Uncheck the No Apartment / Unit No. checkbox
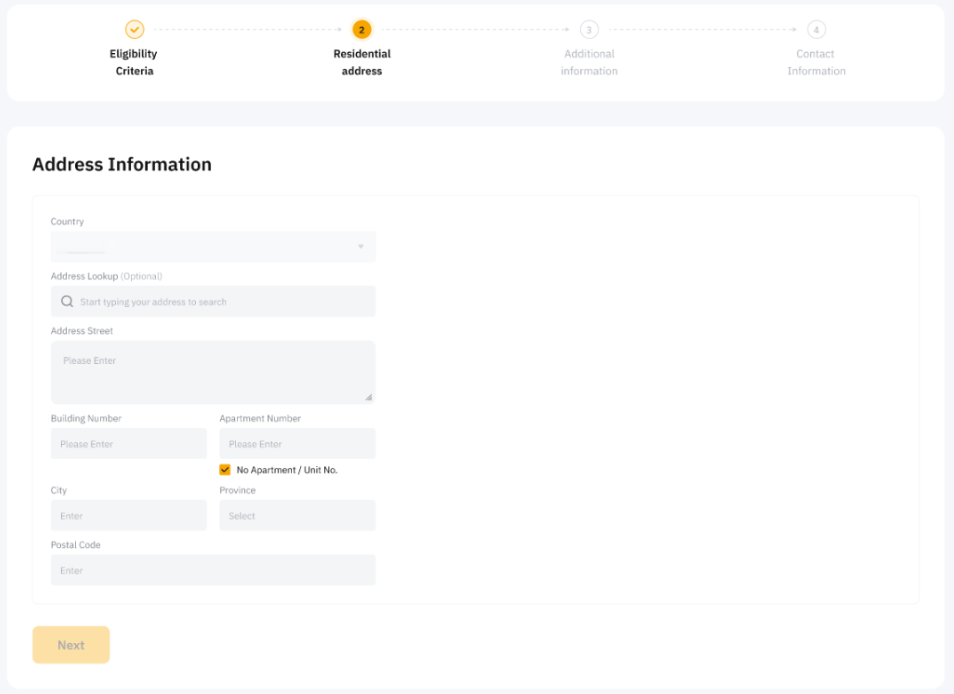The width and height of the screenshot is (954, 694). click(225, 469)
